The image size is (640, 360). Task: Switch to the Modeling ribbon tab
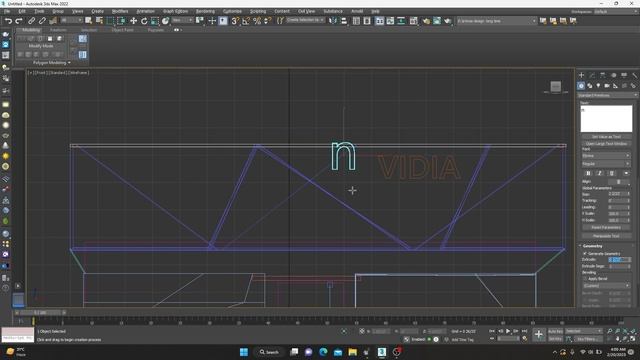(31, 30)
